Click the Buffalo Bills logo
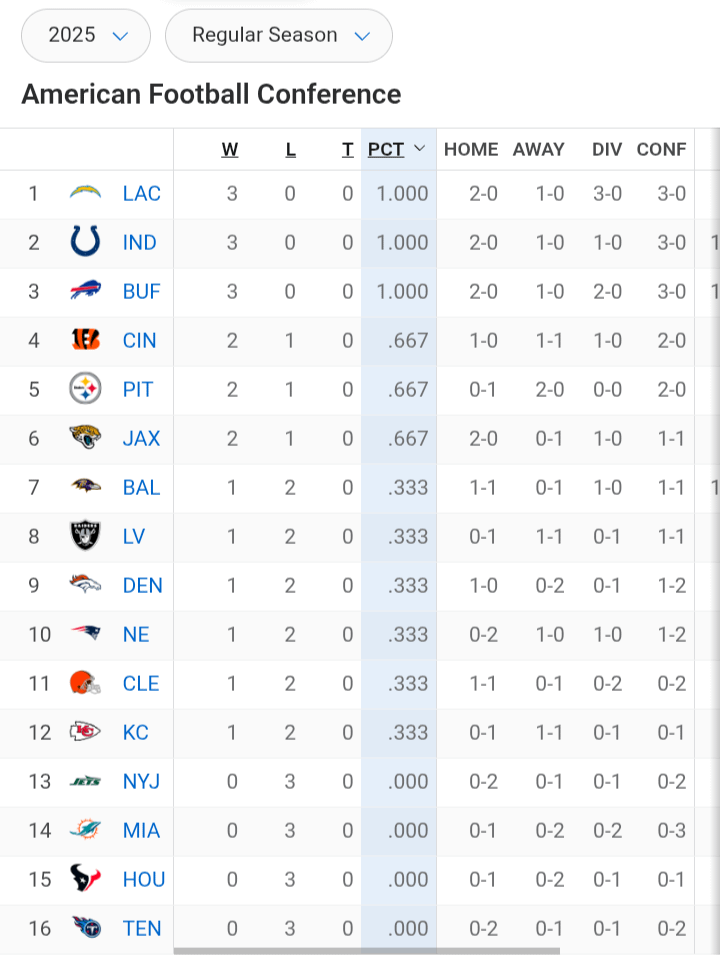 tap(85, 291)
